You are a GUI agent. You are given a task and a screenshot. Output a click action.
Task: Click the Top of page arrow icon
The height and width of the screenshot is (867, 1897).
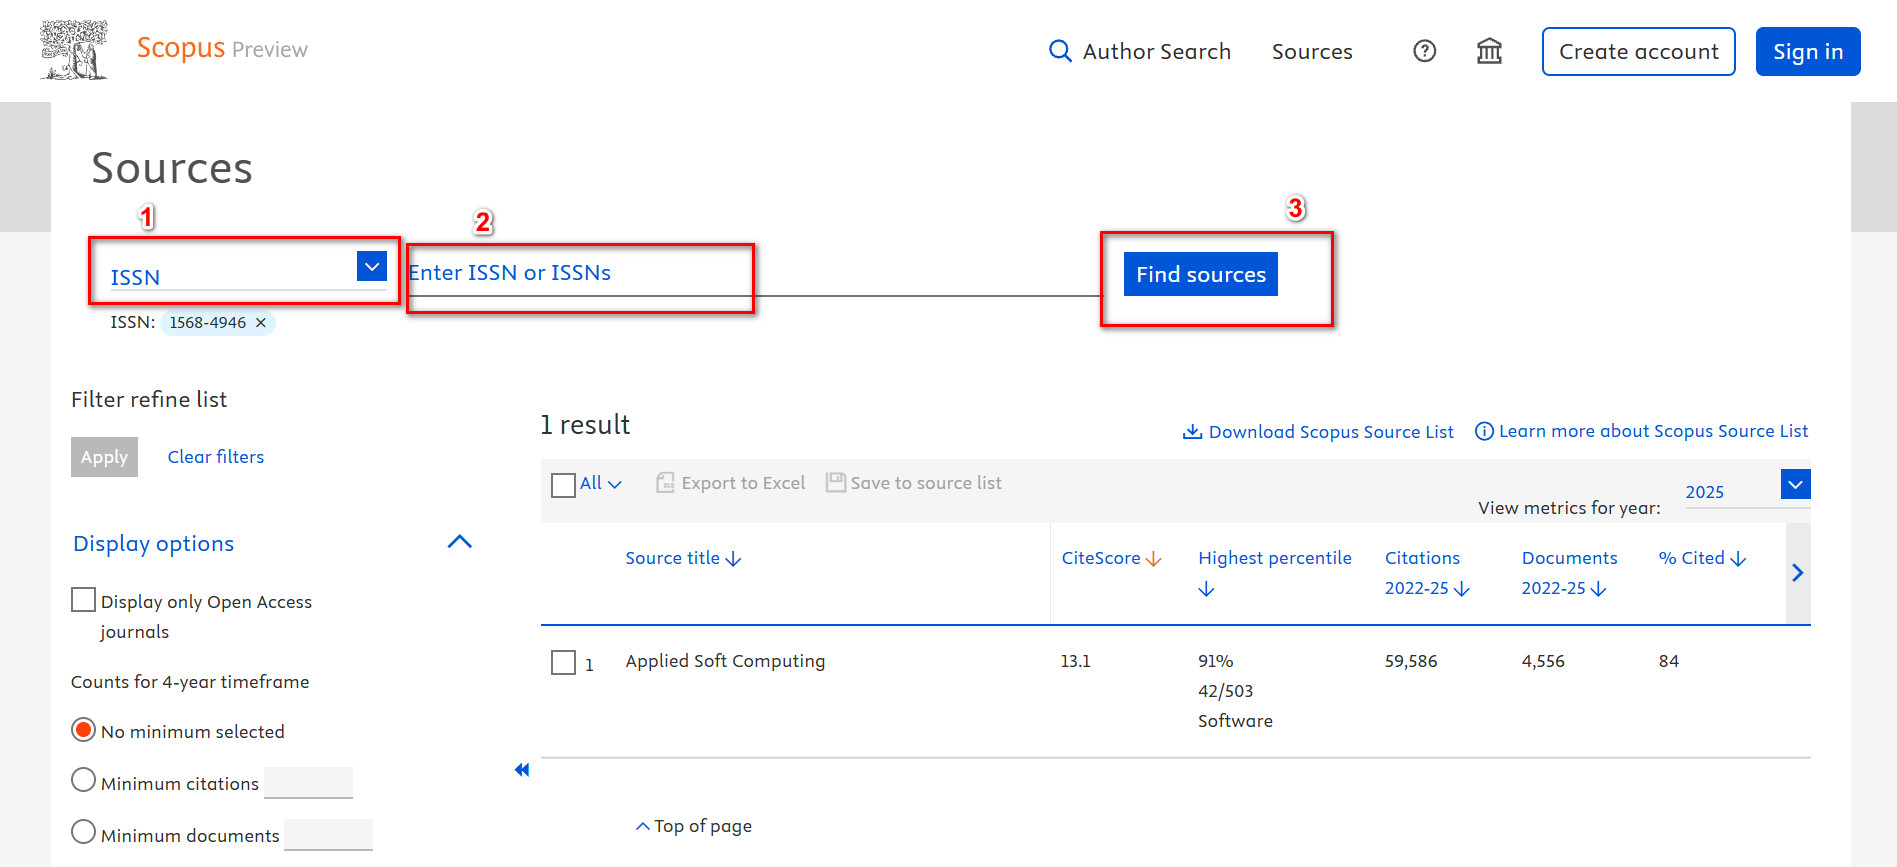click(643, 826)
